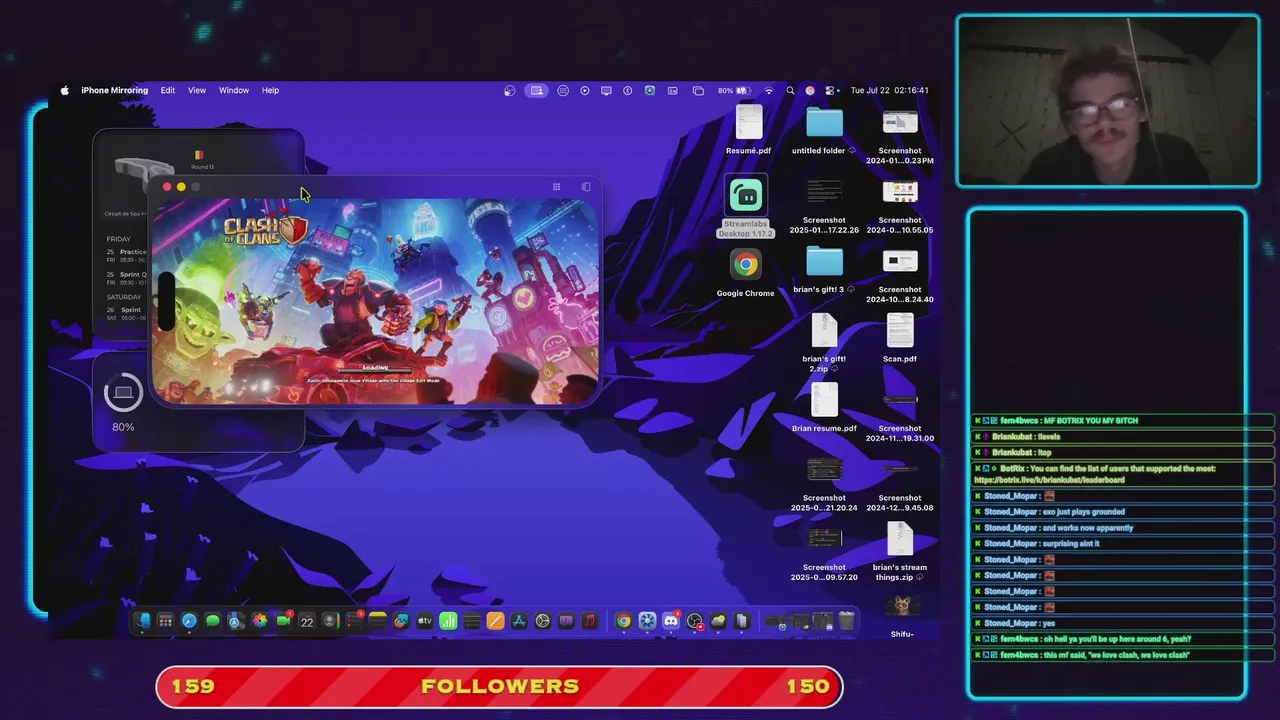Open the iPhone Mirroring App Switcher button
Screen dimensions: 1280x720
click(x=586, y=187)
